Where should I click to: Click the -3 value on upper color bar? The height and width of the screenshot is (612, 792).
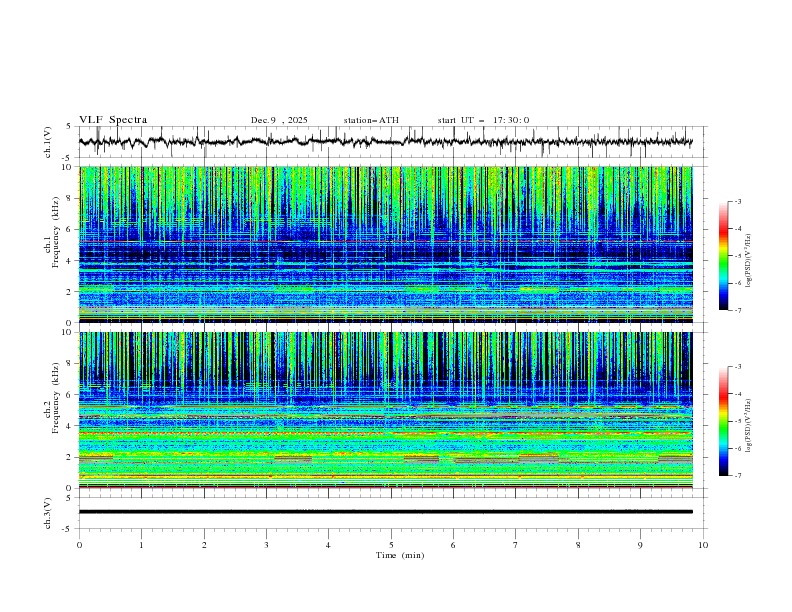(x=738, y=202)
